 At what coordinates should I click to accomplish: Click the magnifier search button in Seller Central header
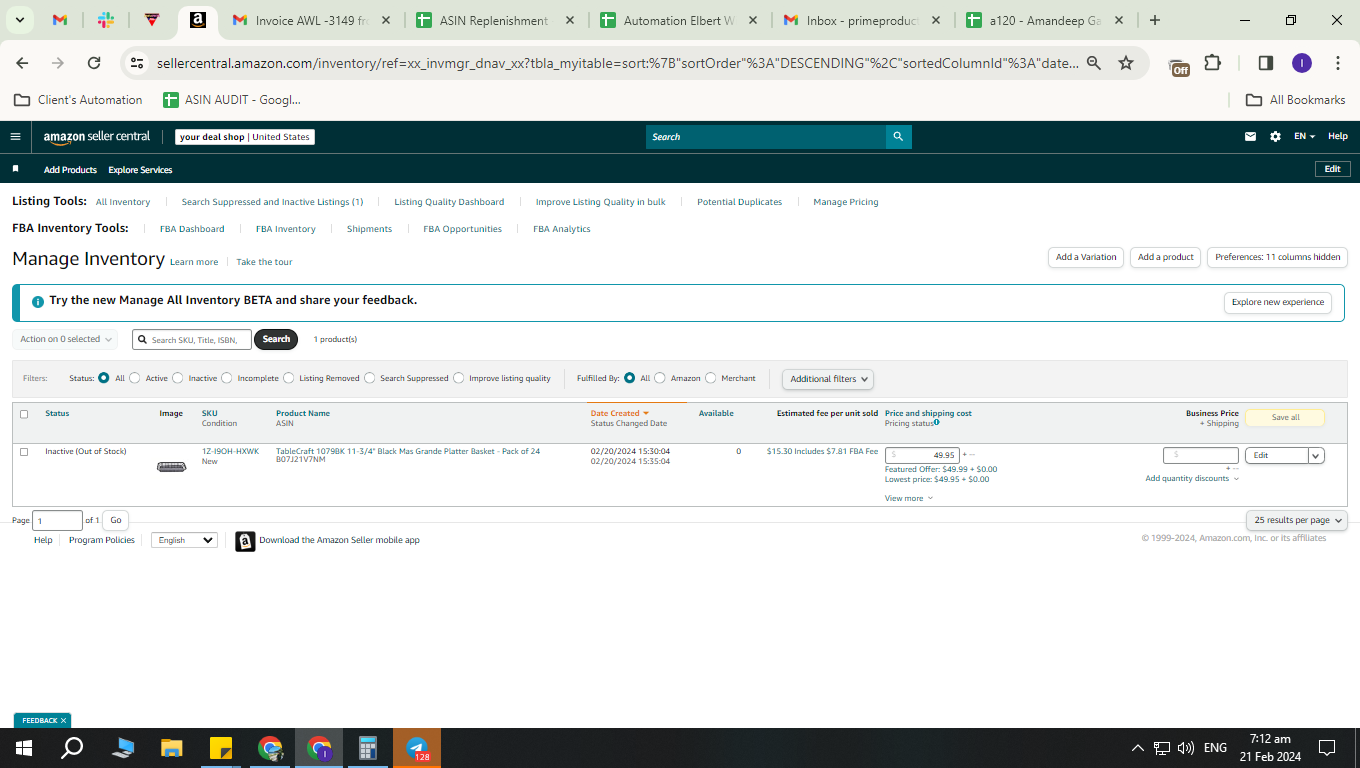(898, 137)
